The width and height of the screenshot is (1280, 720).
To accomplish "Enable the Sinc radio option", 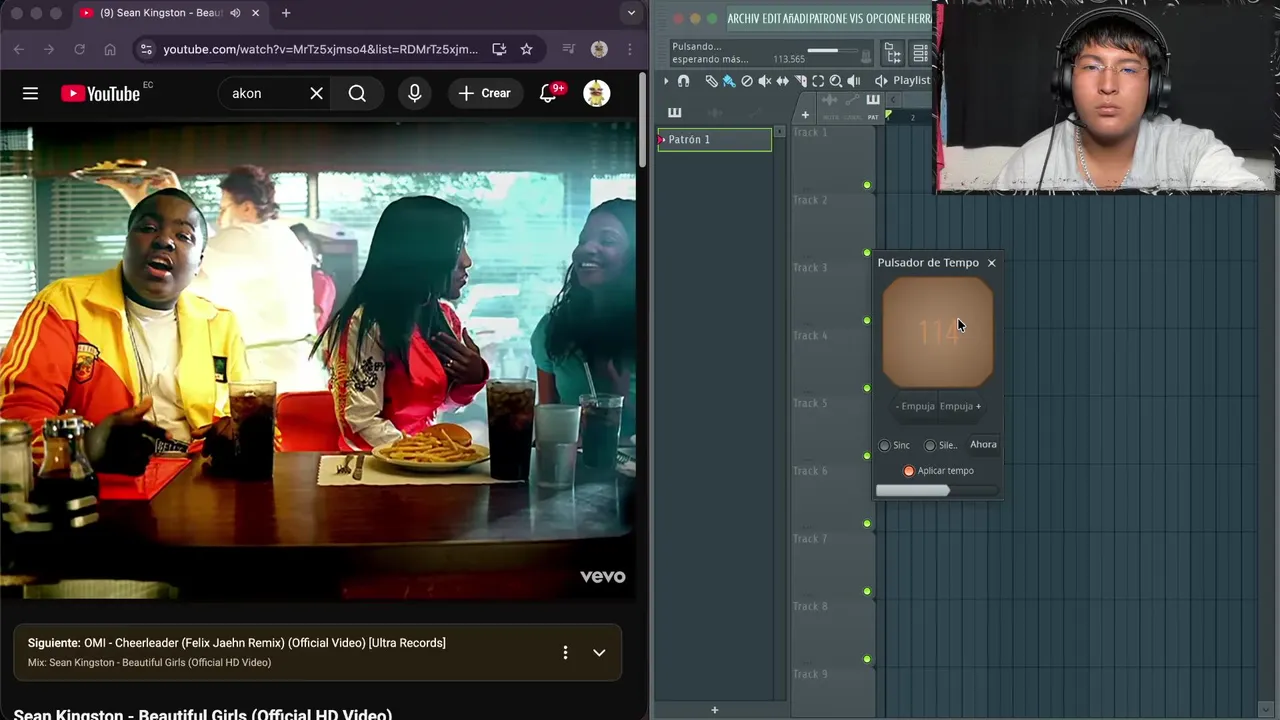I will tap(884, 445).
